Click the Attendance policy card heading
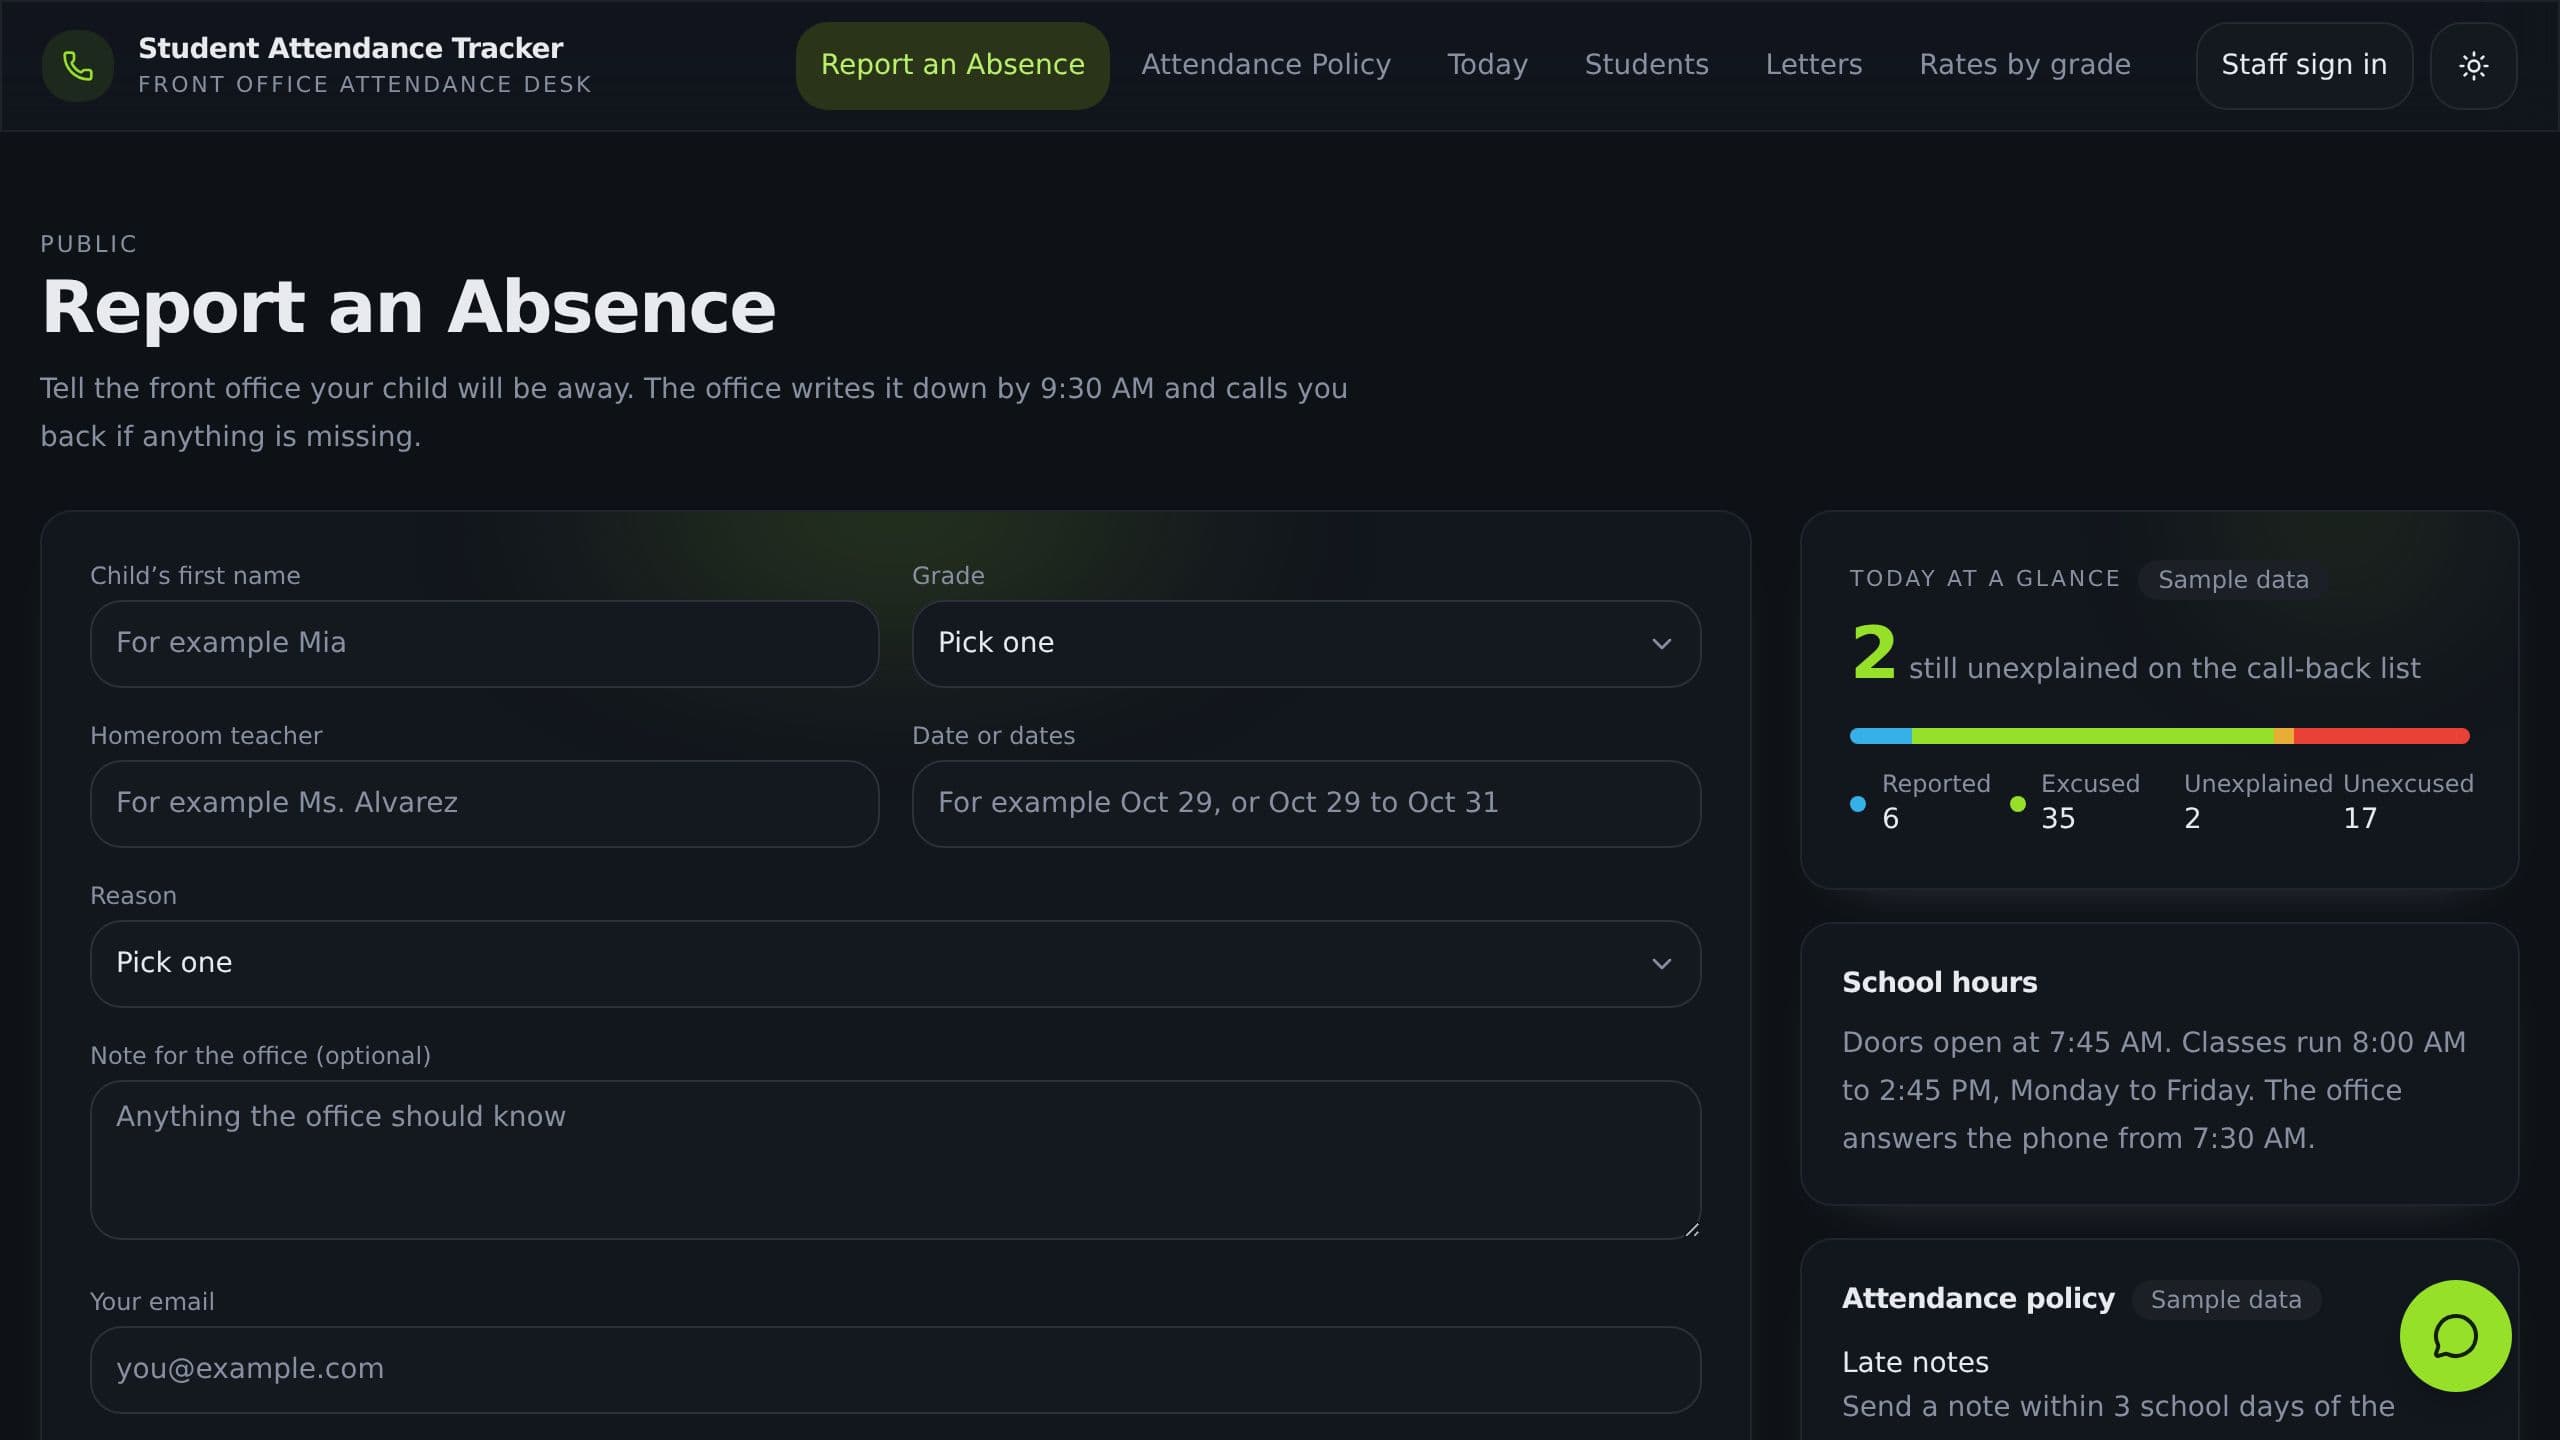Viewport: 2560px width, 1440px height. tap(1978, 1298)
